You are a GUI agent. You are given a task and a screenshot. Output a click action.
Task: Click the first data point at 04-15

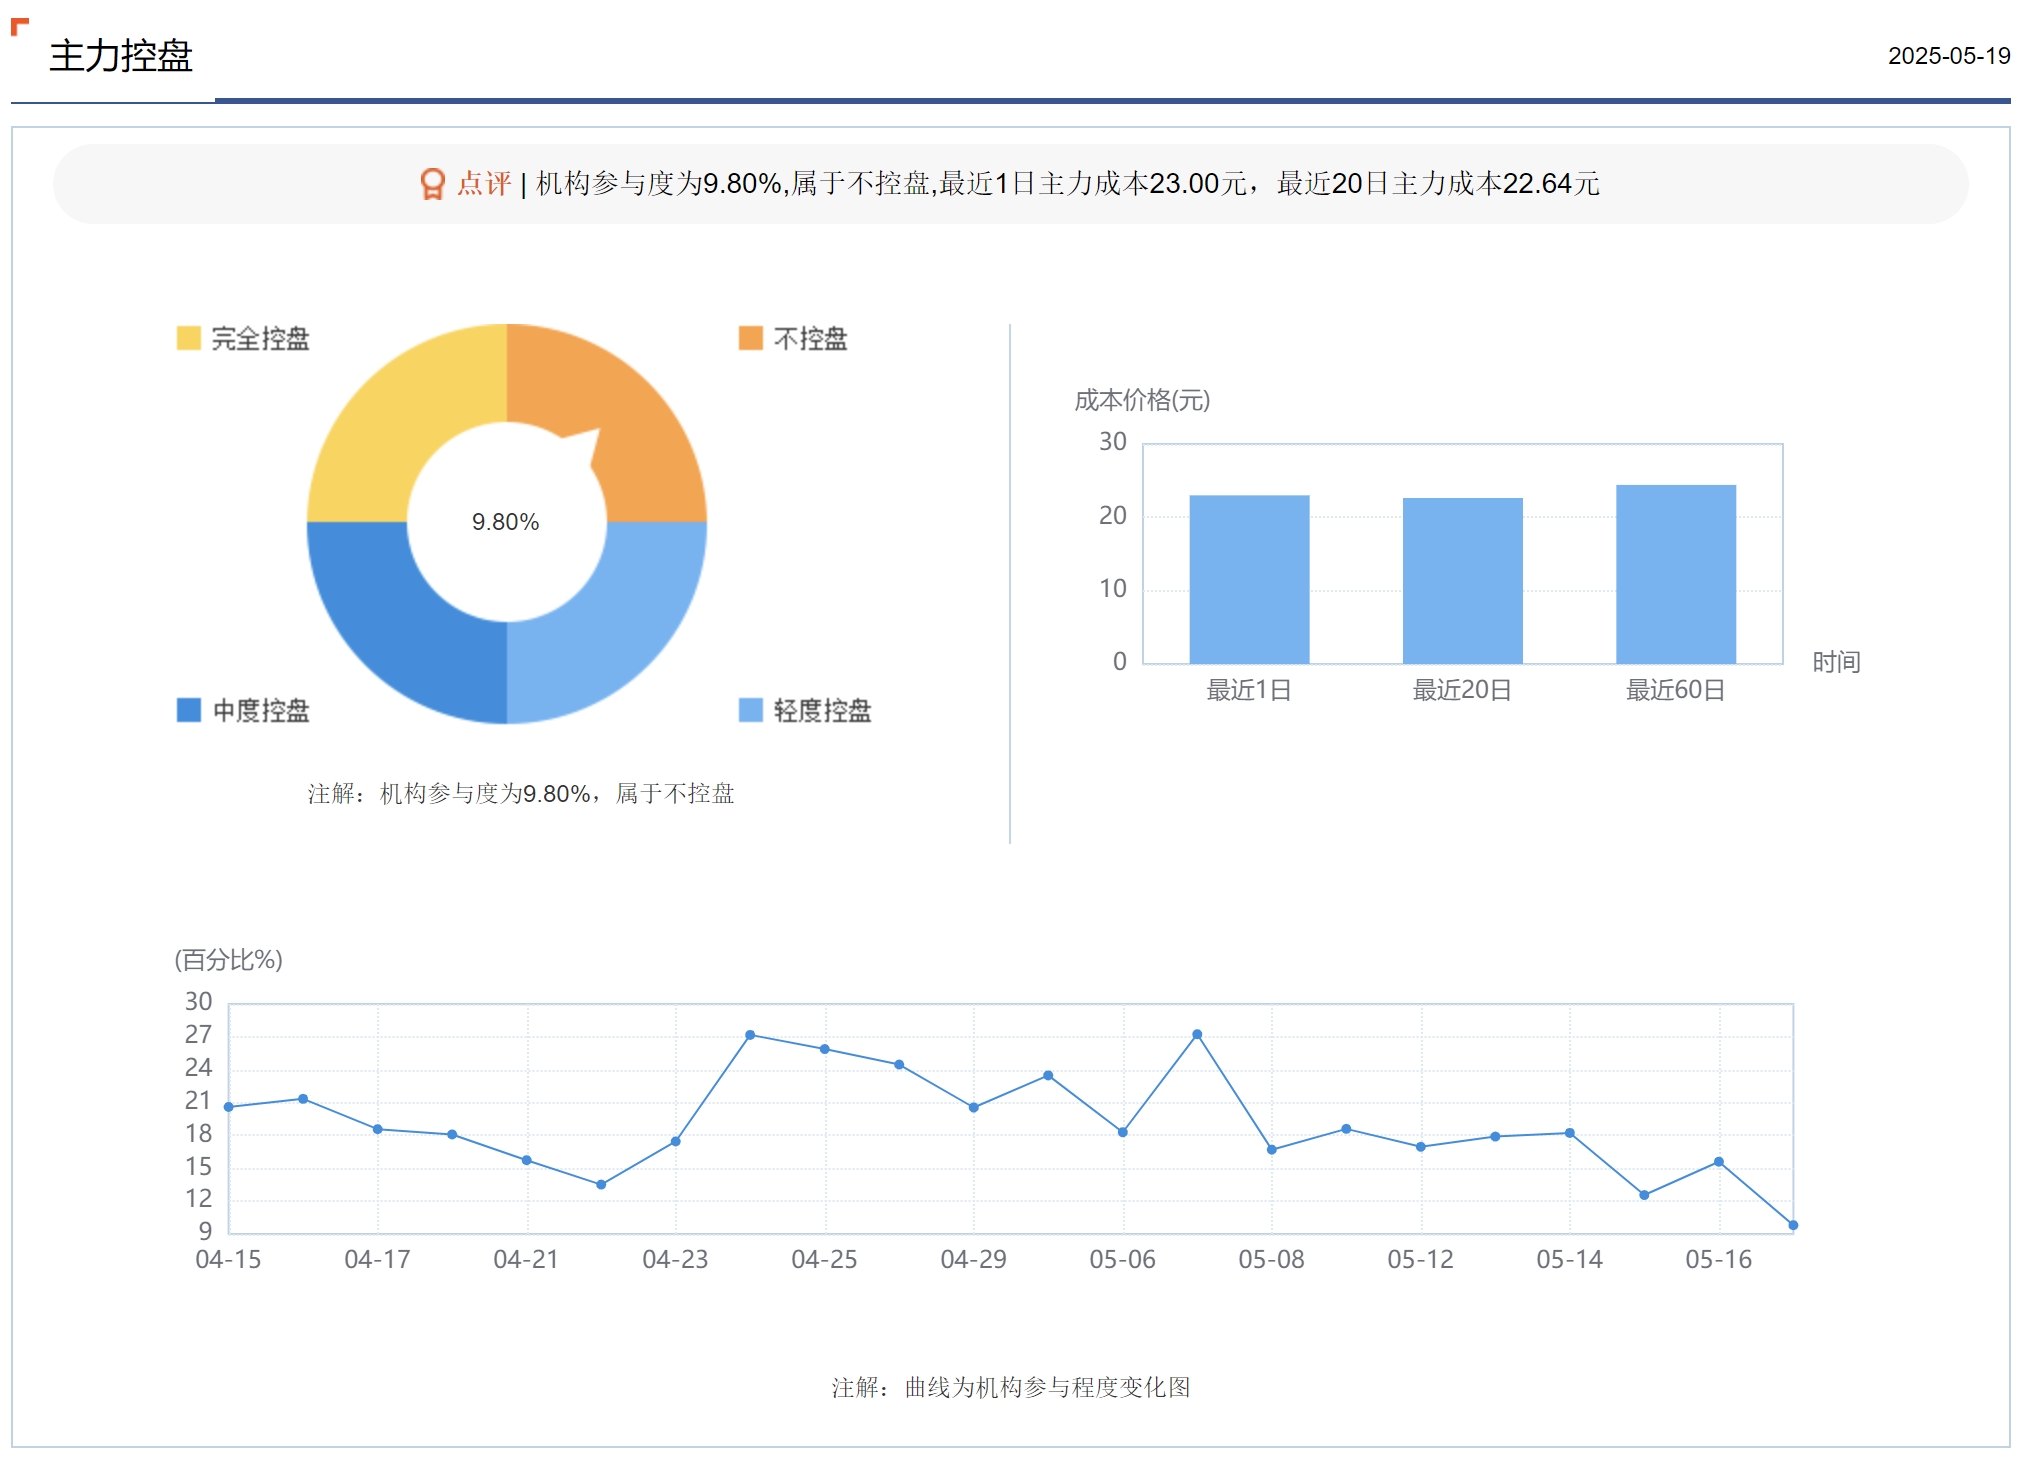coord(229,1107)
